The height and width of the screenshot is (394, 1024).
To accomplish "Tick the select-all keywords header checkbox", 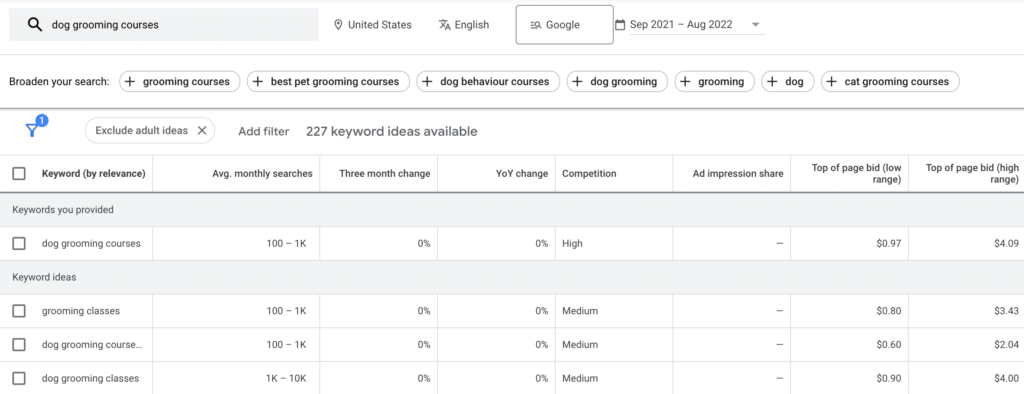I will pyautogui.click(x=19, y=174).
